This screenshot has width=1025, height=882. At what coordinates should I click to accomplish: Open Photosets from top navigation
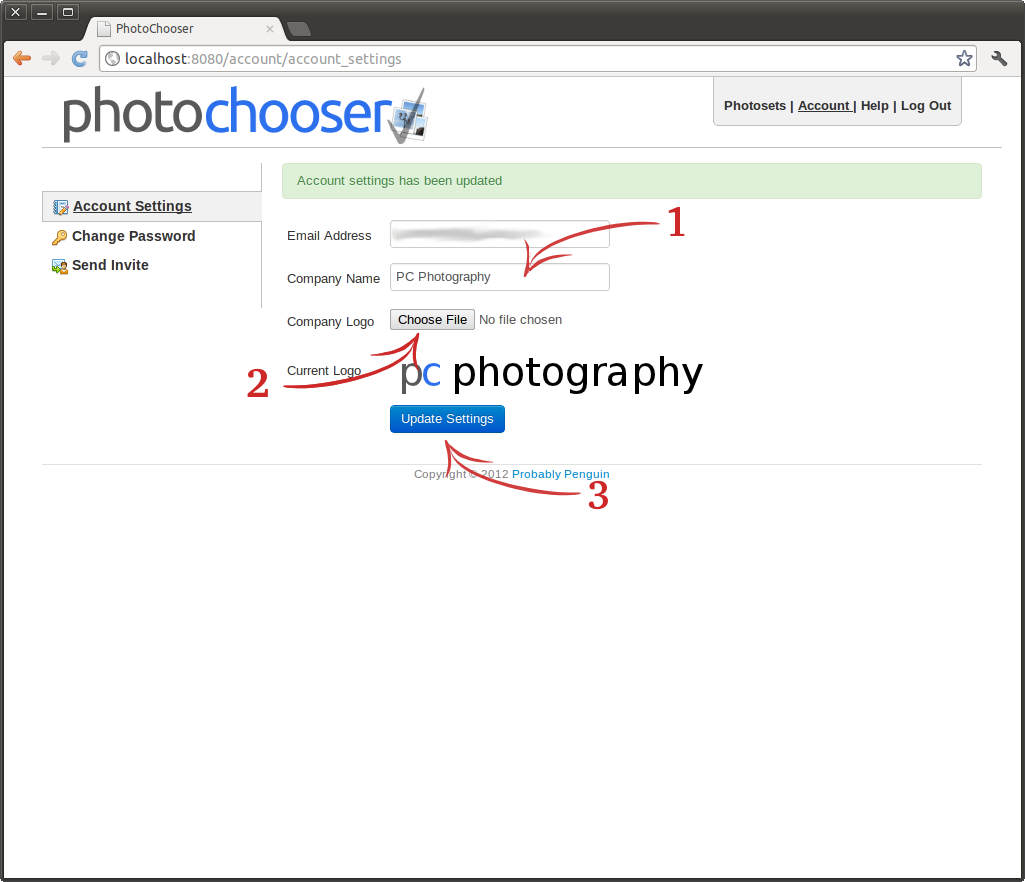pos(754,106)
